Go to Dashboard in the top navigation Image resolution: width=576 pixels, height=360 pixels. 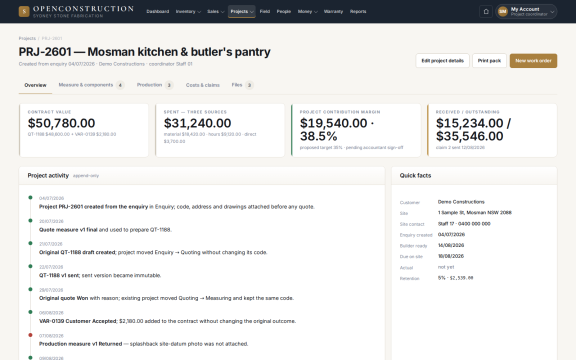tap(158, 11)
